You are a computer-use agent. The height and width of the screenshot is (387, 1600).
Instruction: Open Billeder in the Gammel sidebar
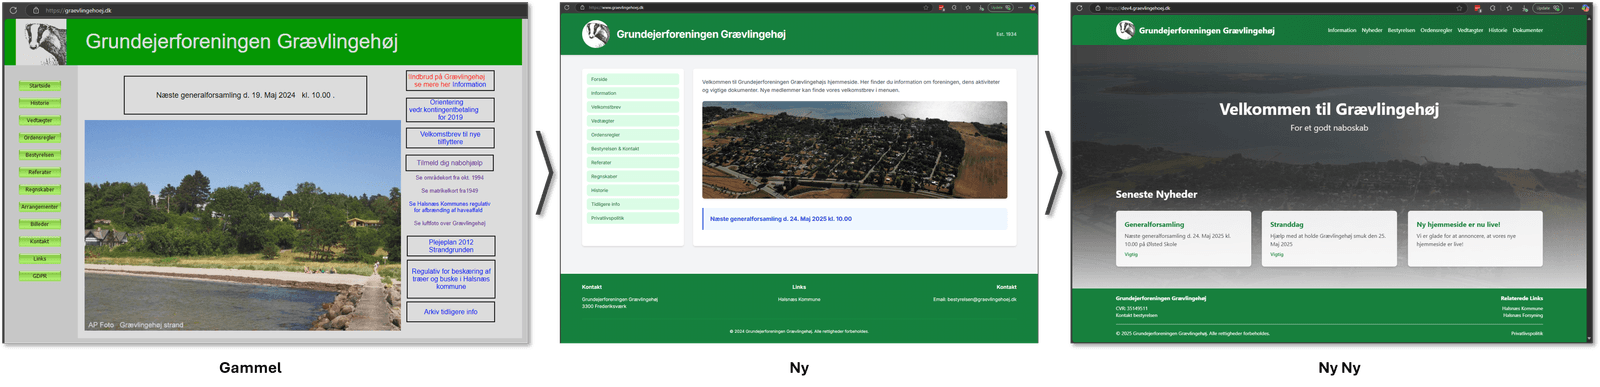click(40, 224)
